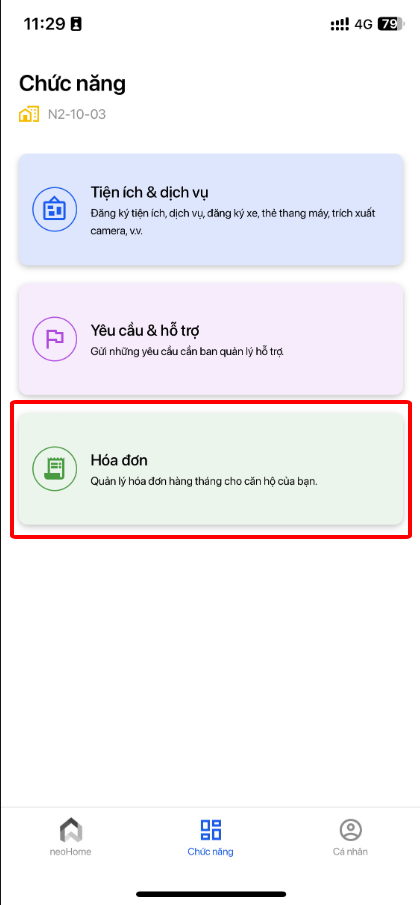This screenshot has height=905, width=420.
Task: Tap the apartment code N2-10-03
Action: coord(77,114)
